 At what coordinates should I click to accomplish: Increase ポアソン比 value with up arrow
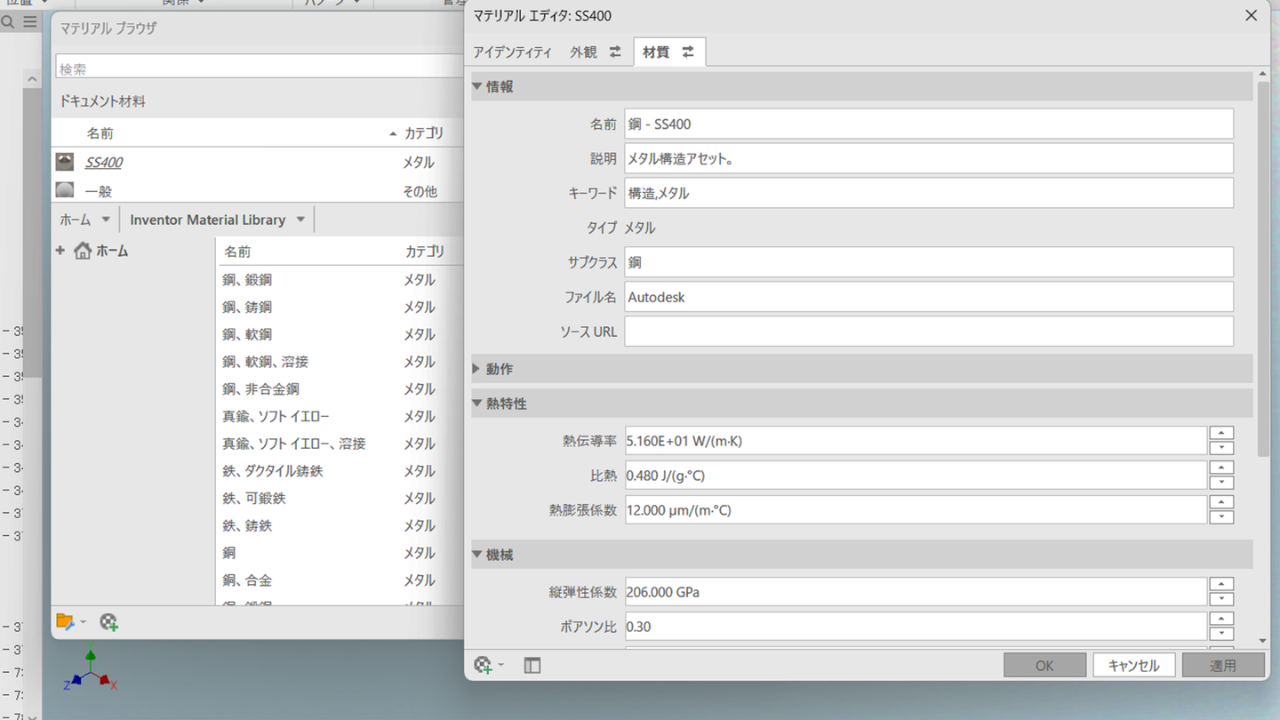[1221, 620]
